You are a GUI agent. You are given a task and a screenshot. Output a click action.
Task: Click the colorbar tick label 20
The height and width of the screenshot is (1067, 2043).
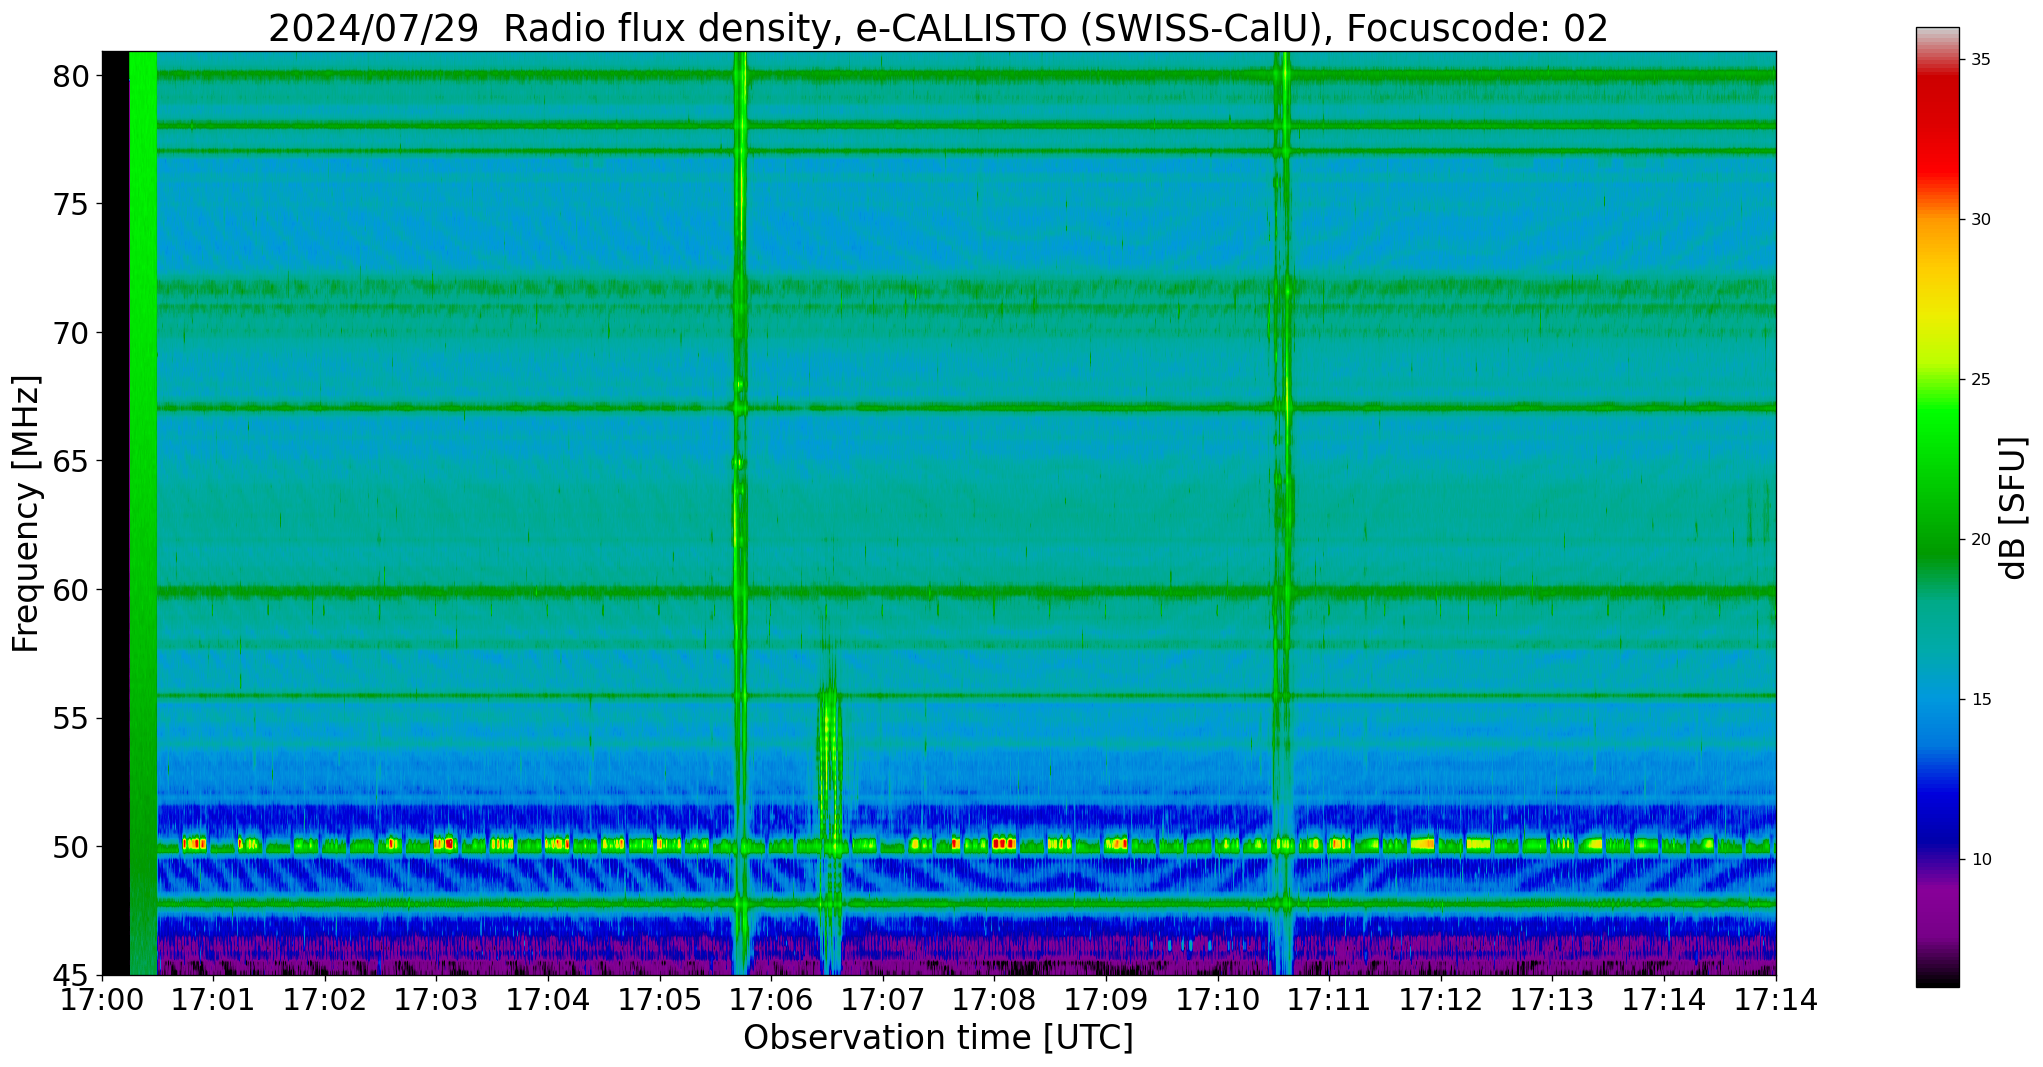[1981, 540]
